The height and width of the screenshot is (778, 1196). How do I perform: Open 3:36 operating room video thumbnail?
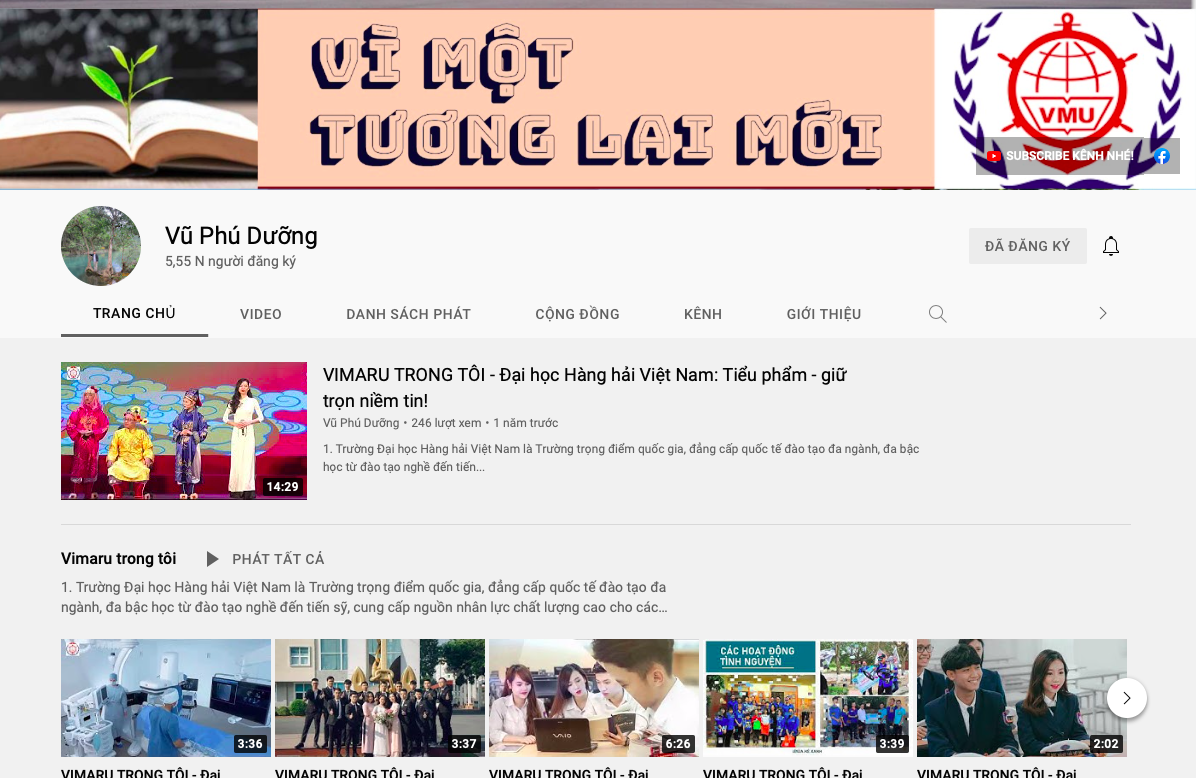point(166,698)
